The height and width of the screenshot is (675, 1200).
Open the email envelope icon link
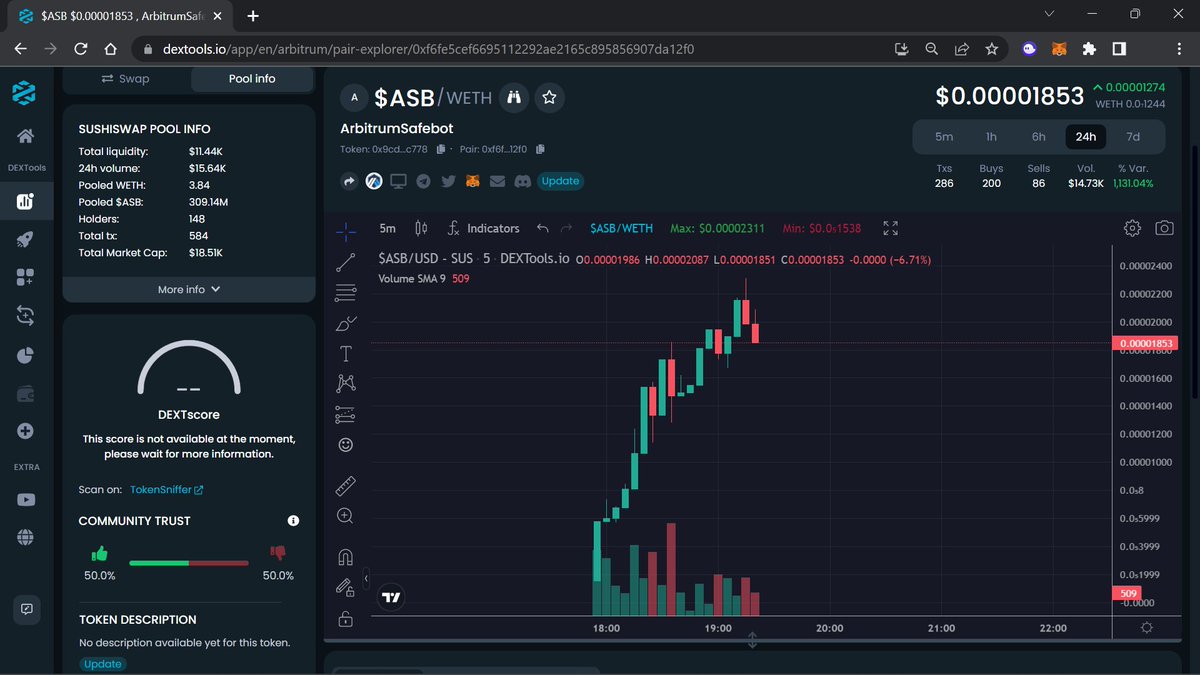497,181
